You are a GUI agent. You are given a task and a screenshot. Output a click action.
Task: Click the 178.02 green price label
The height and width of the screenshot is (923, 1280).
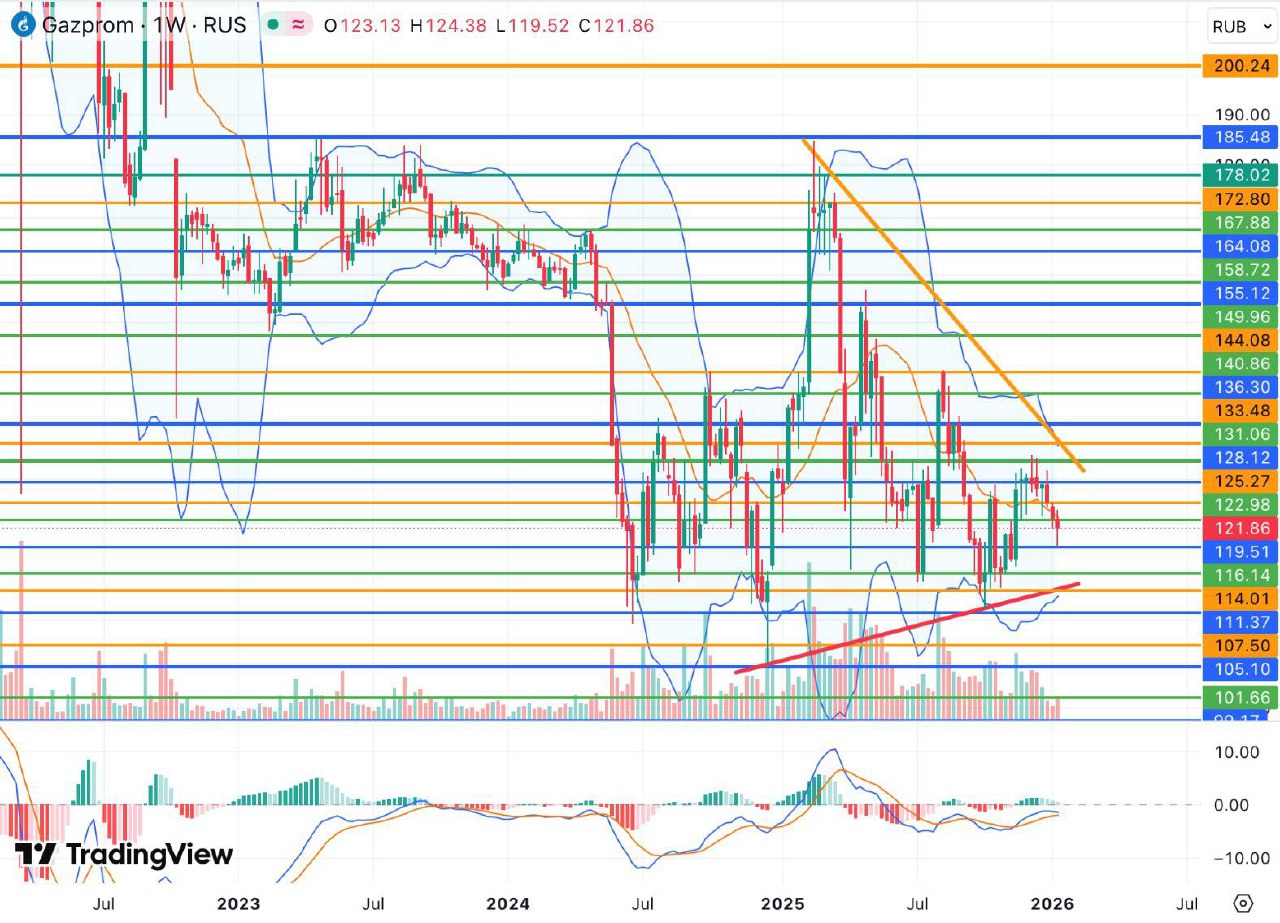point(1238,175)
